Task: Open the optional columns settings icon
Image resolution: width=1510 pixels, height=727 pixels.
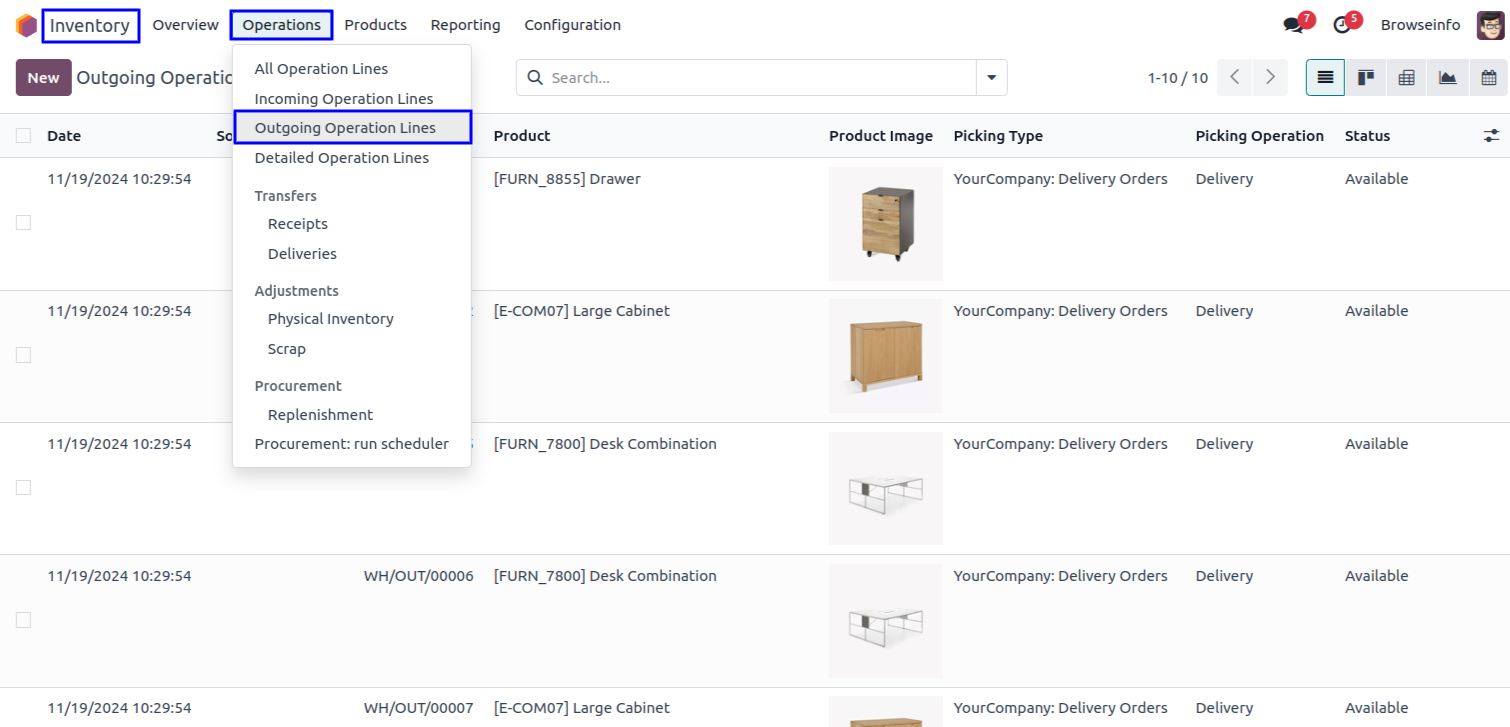Action: coord(1491,136)
